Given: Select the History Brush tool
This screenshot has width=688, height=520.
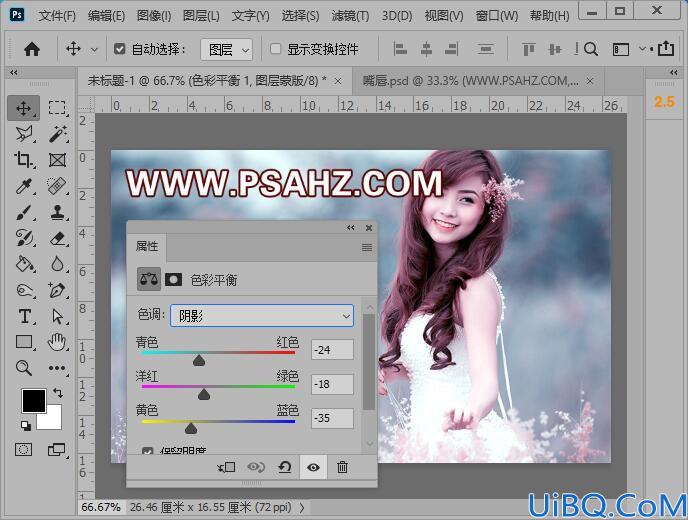Looking at the screenshot, I should click(x=24, y=238).
